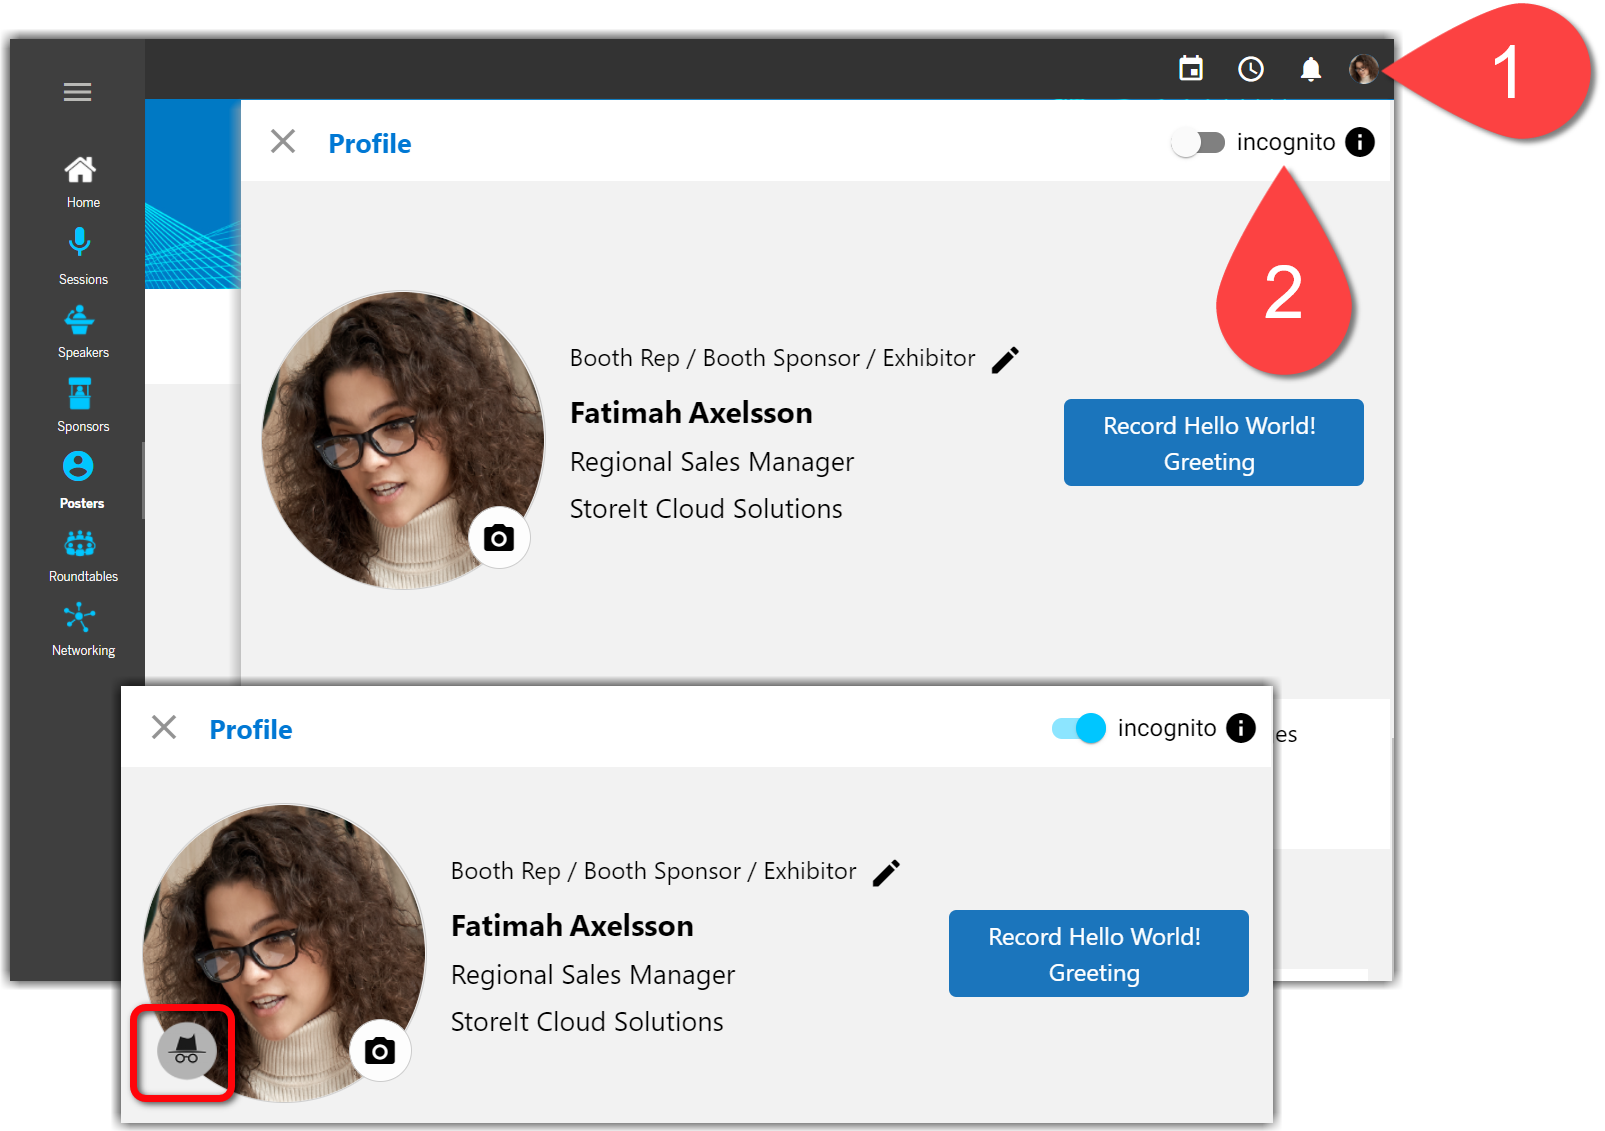1605x1131 pixels.
Task: Edit role with pencil icon in upper profile
Action: (x=1005, y=360)
